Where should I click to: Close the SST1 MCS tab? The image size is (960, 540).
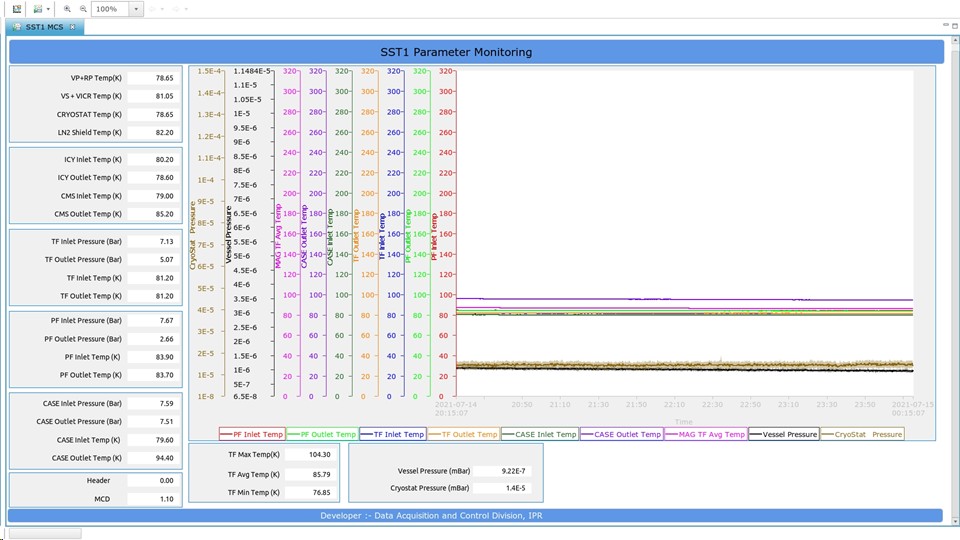73,27
